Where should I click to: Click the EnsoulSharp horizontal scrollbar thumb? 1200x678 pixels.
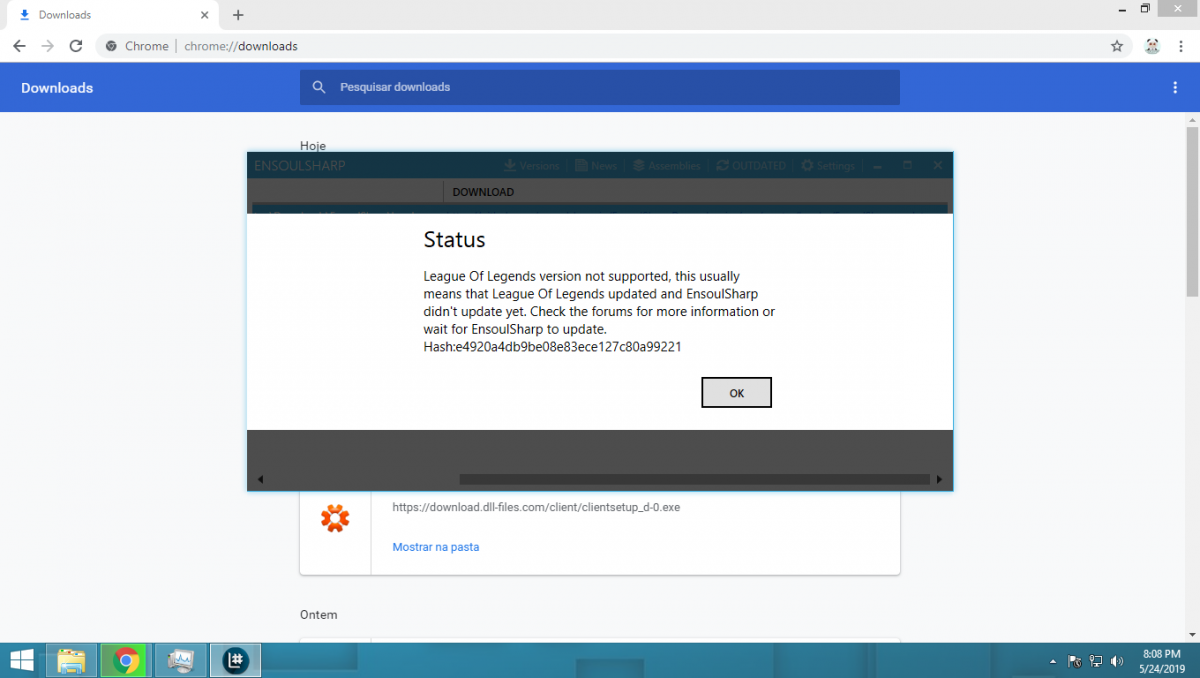[694, 480]
